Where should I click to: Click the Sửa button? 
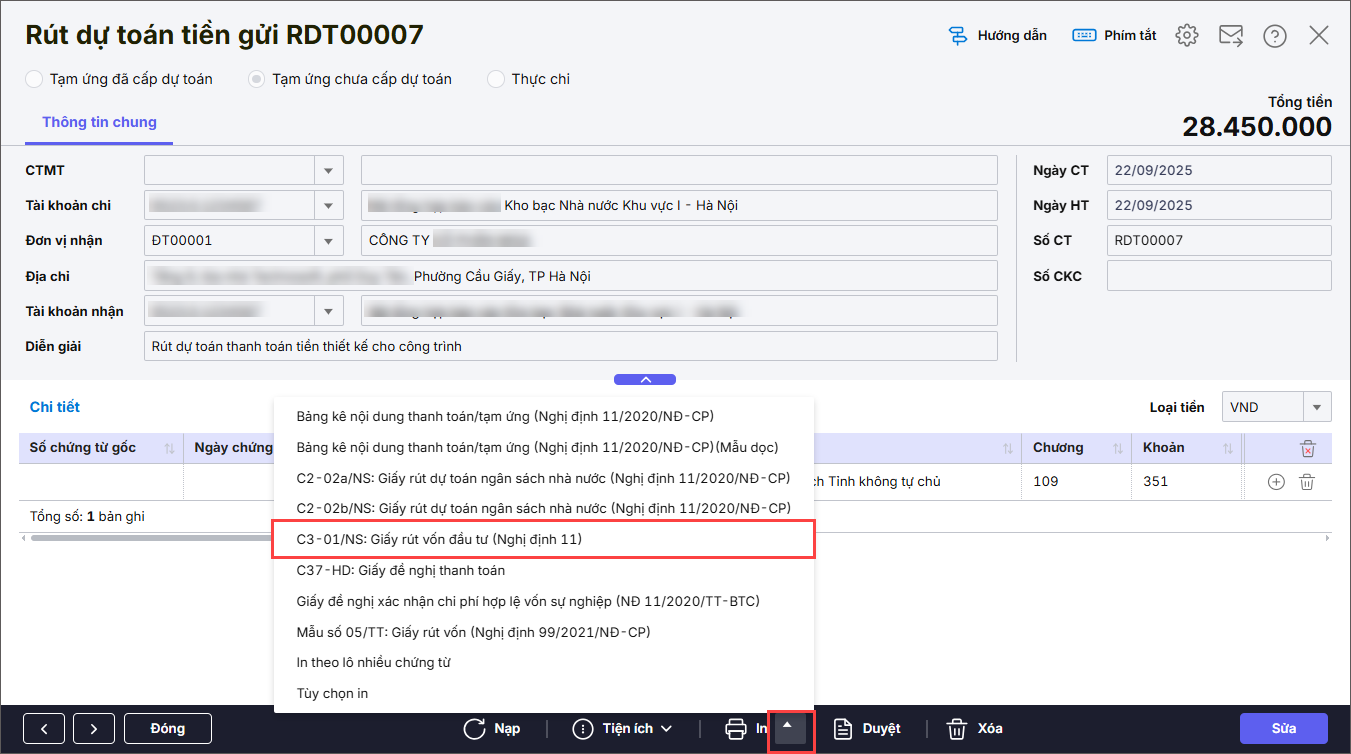1283,729
